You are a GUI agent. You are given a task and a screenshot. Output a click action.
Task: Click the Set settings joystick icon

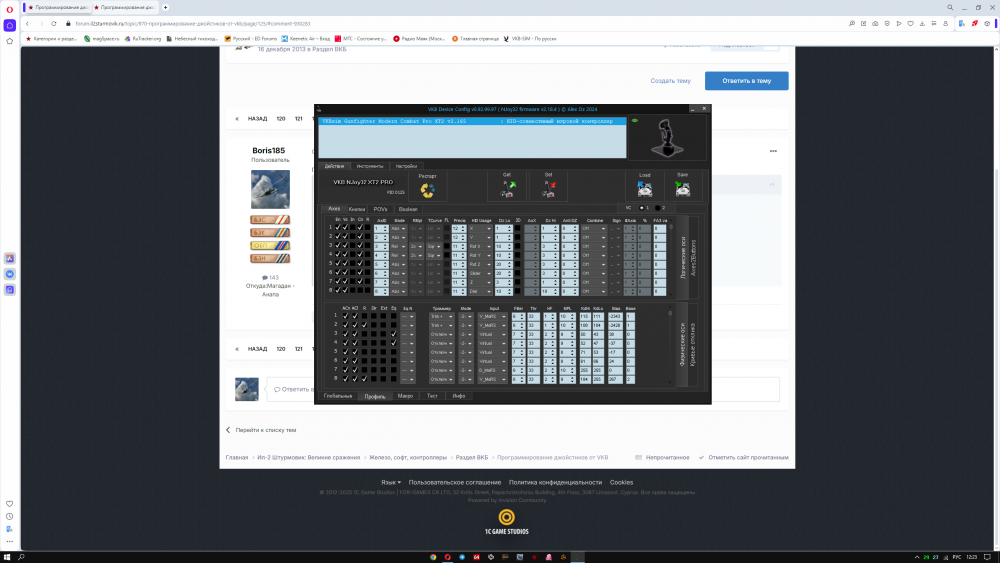tap(548, 189)
